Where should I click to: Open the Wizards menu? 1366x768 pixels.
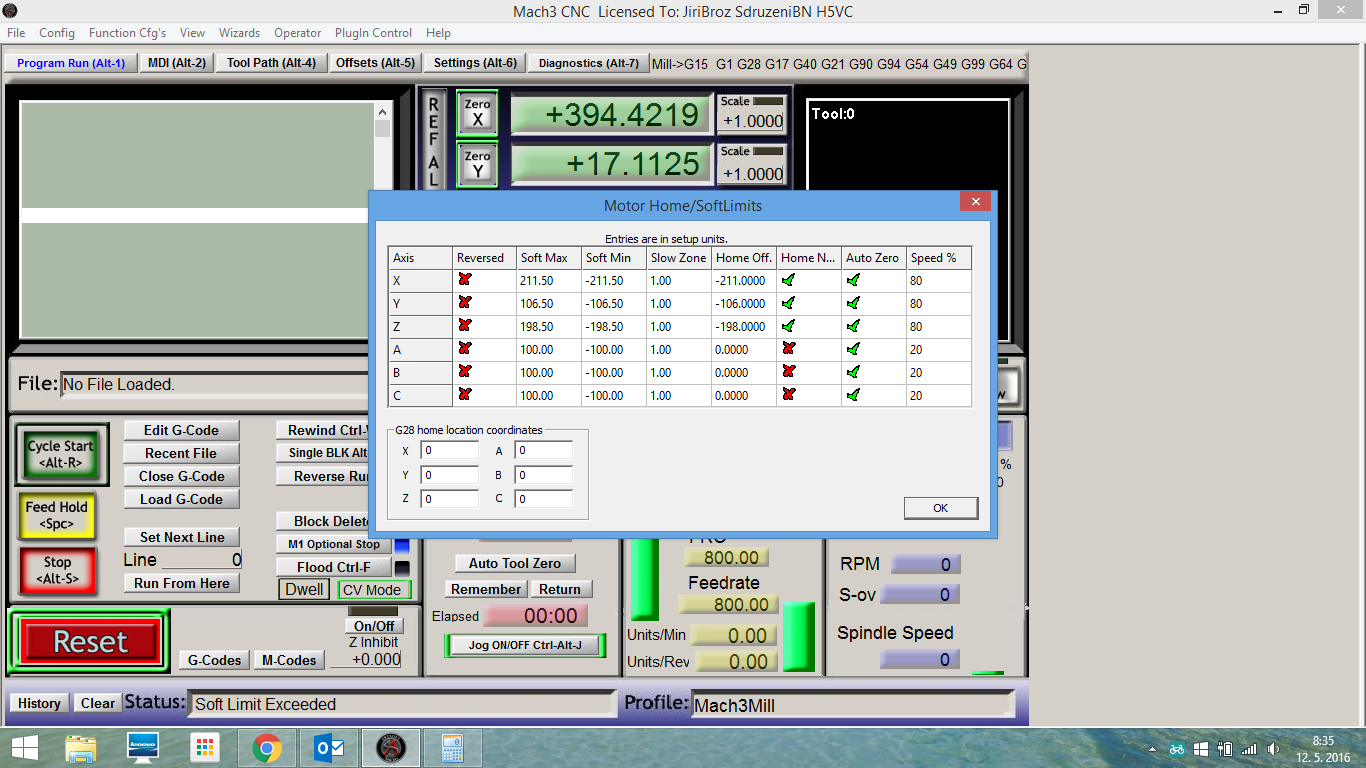[x=239, y=33]
